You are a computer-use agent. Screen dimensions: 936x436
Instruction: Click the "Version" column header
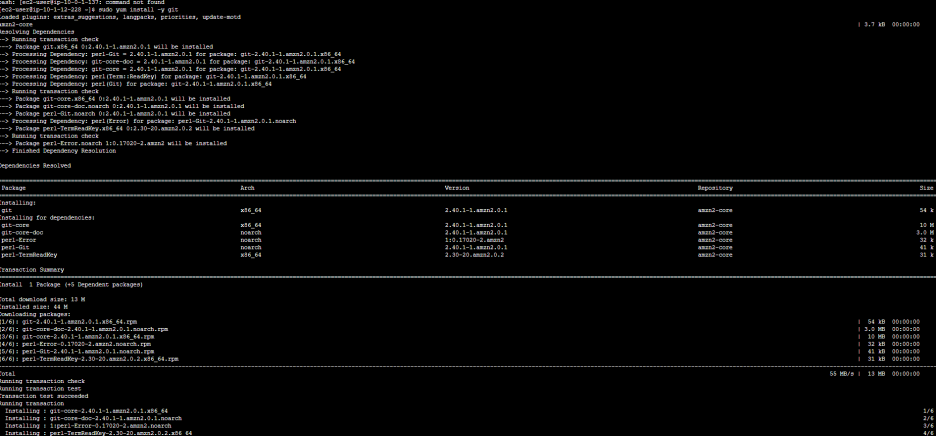pos(457,188)
